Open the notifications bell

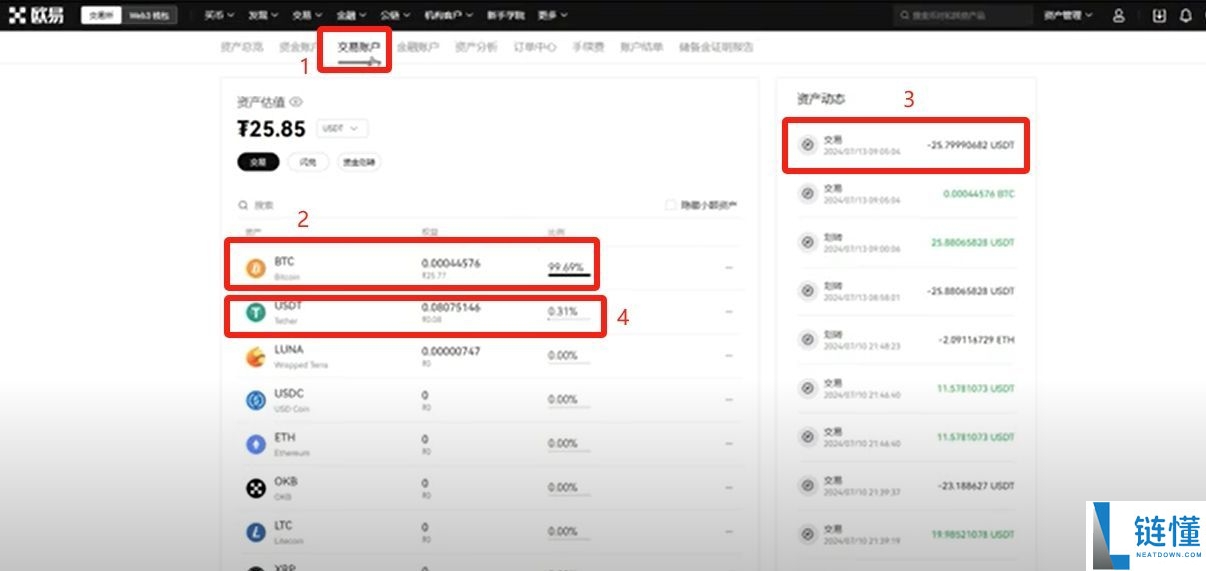1186,16
